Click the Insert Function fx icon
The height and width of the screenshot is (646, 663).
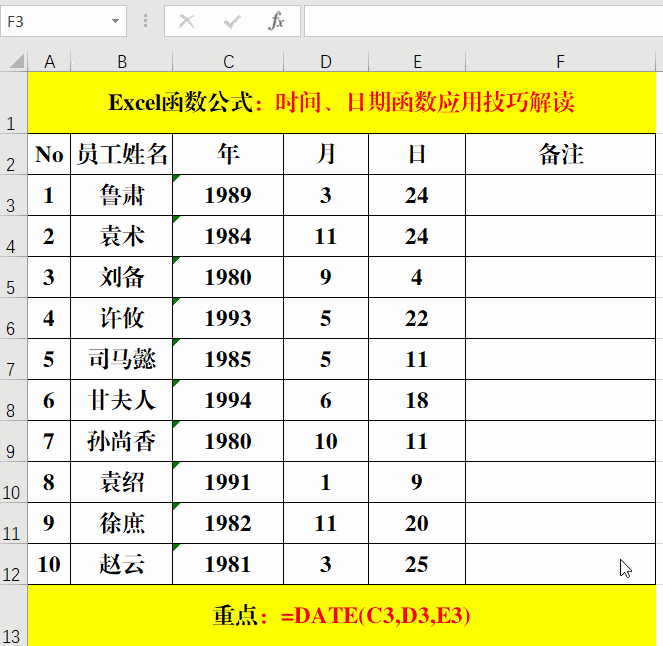276,21
